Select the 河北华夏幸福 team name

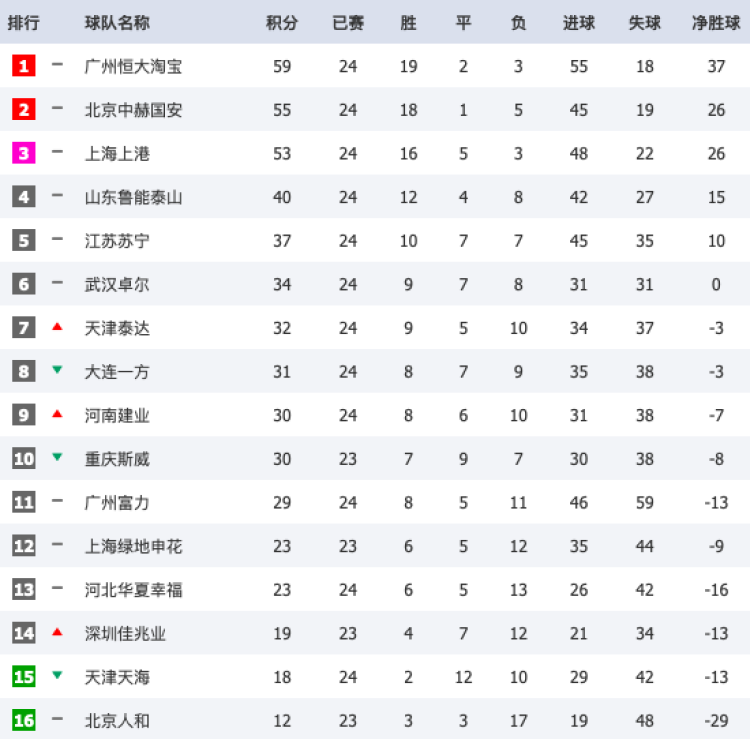coord(133,590)
